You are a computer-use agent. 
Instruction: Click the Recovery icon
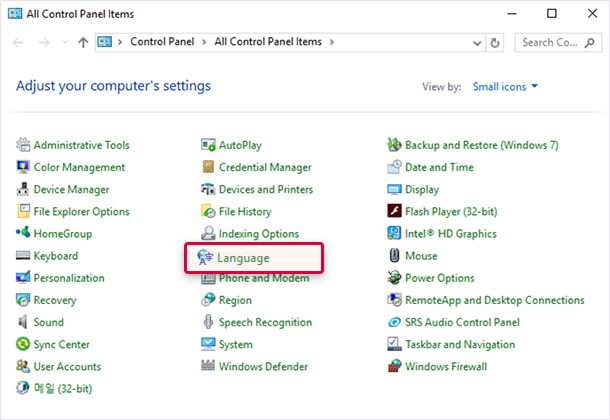(x=23, y=300)
